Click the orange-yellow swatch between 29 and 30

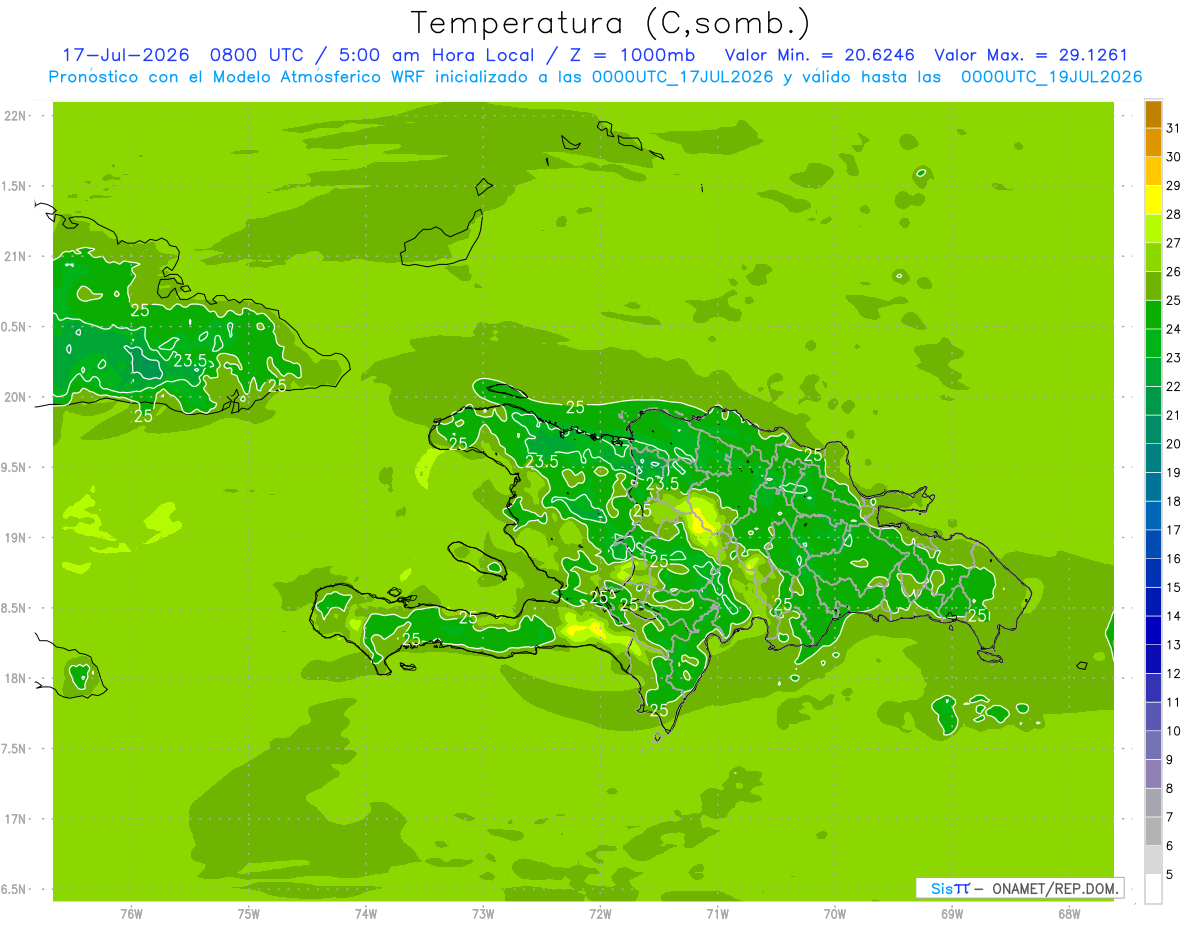tap(1153, 171)
